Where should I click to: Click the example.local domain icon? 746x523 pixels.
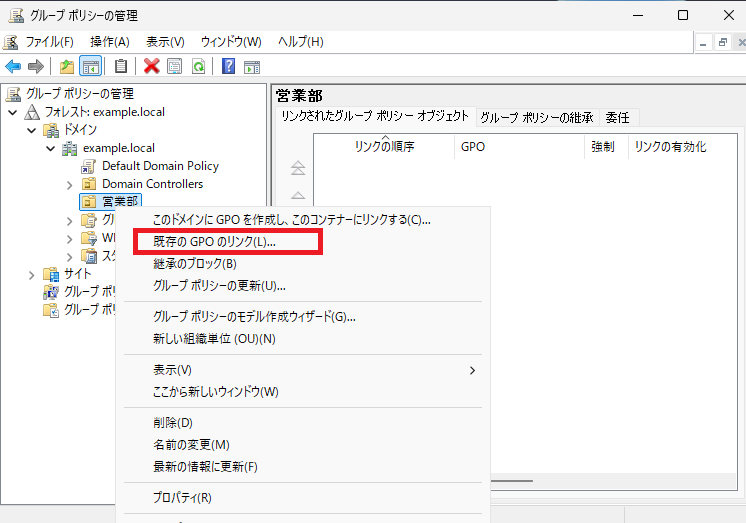[x=69, y=148]
